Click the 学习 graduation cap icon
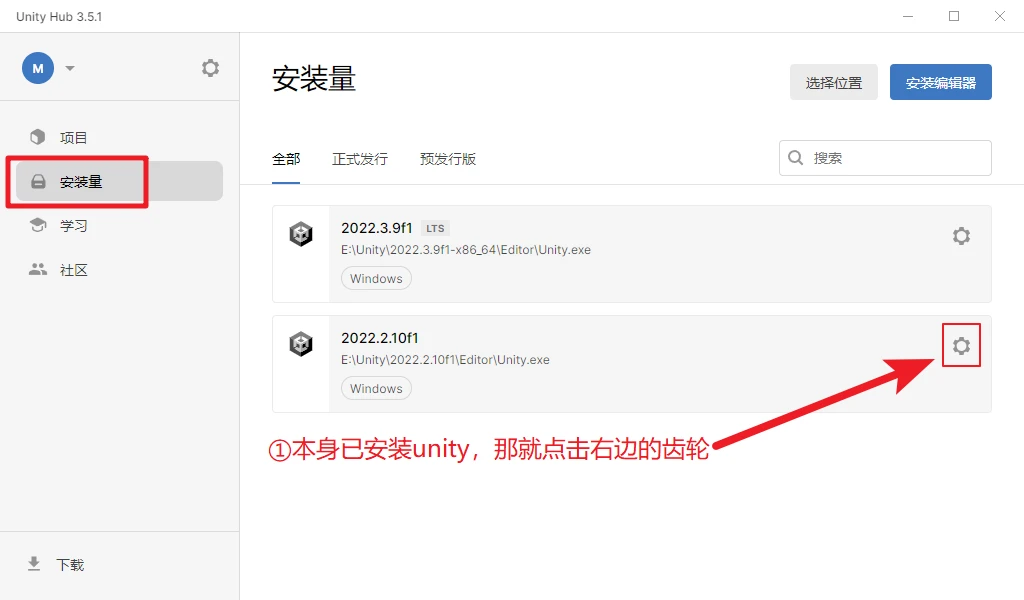This screenshot has width=1024, height=600. click(38, 225)
